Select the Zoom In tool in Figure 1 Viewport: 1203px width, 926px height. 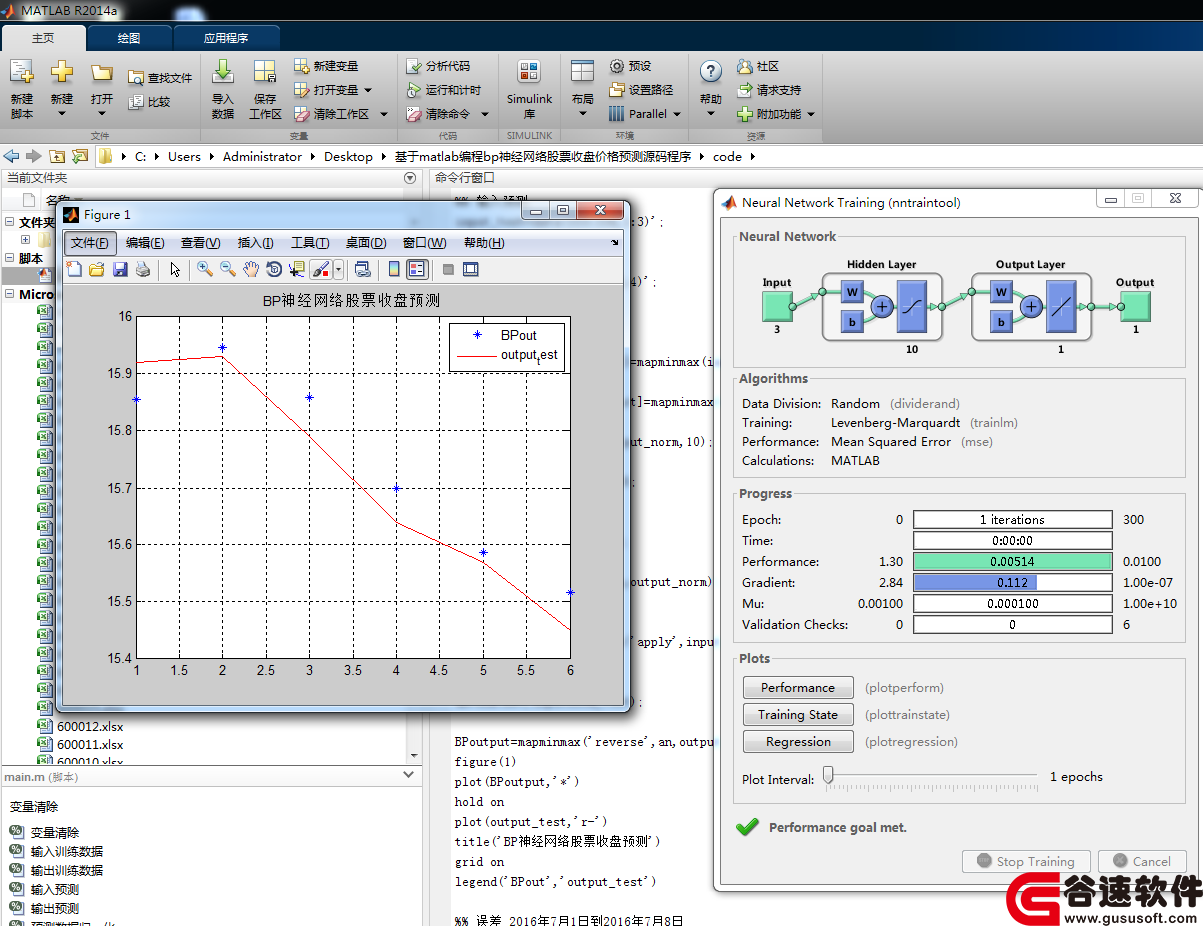tap(205, 269)
